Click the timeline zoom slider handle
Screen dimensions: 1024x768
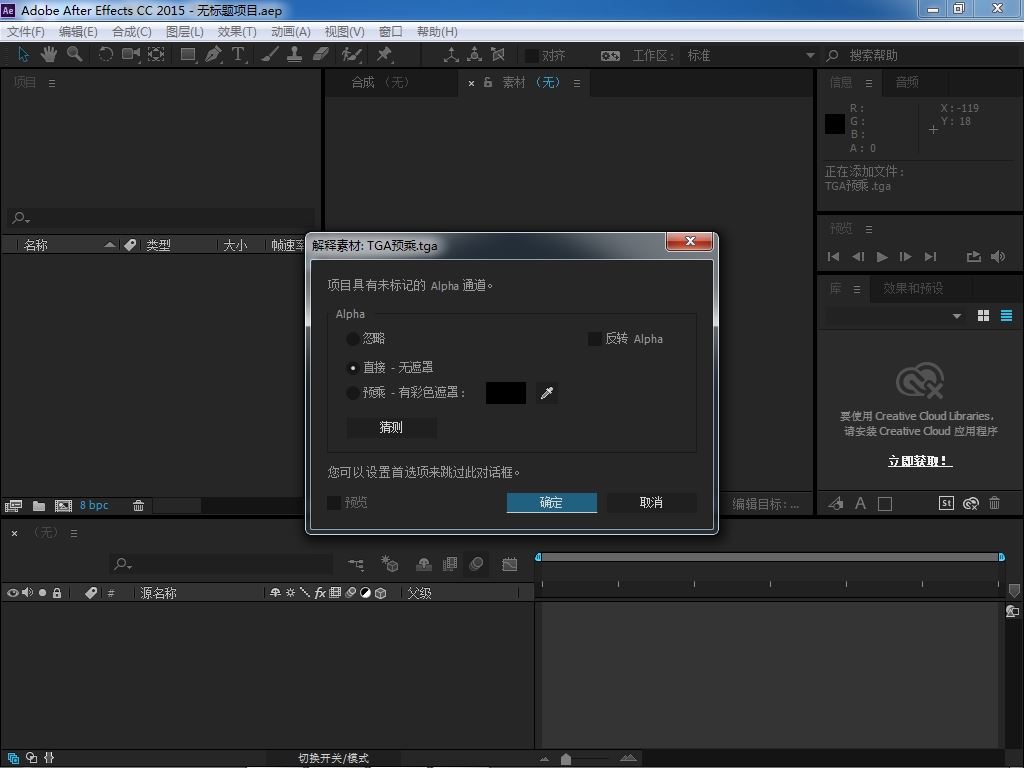(x=566, y=759)
